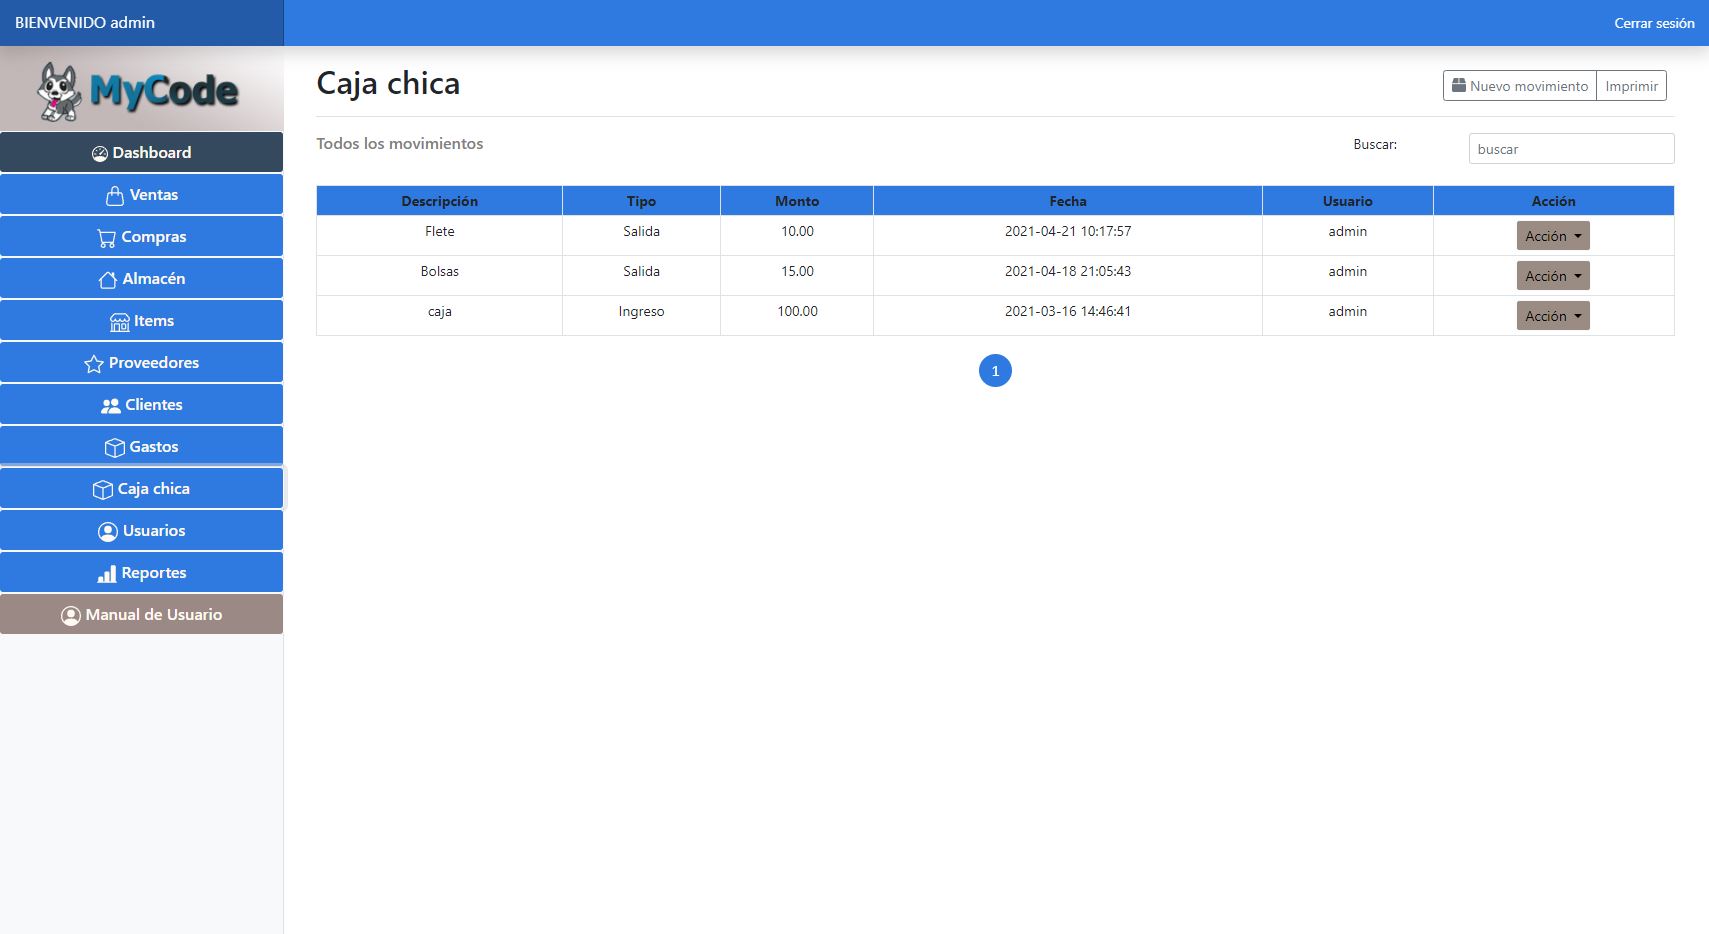Click the house icon for Almacén

108,280
